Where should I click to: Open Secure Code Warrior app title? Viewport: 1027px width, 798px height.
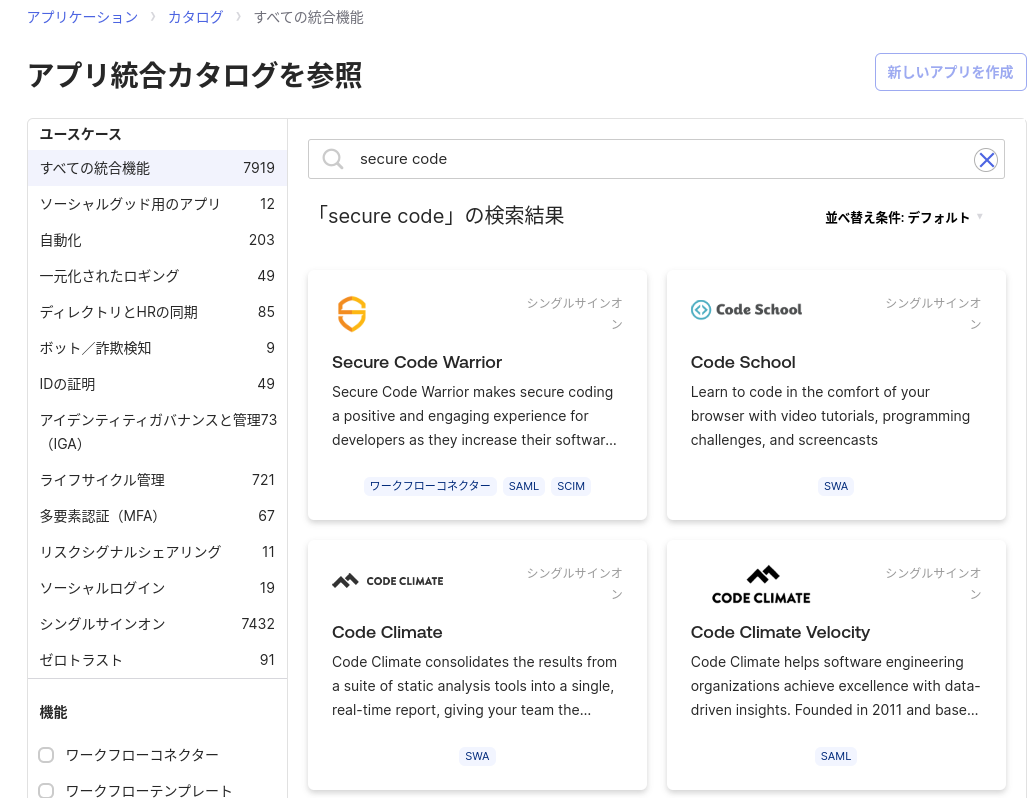(417, 362)
